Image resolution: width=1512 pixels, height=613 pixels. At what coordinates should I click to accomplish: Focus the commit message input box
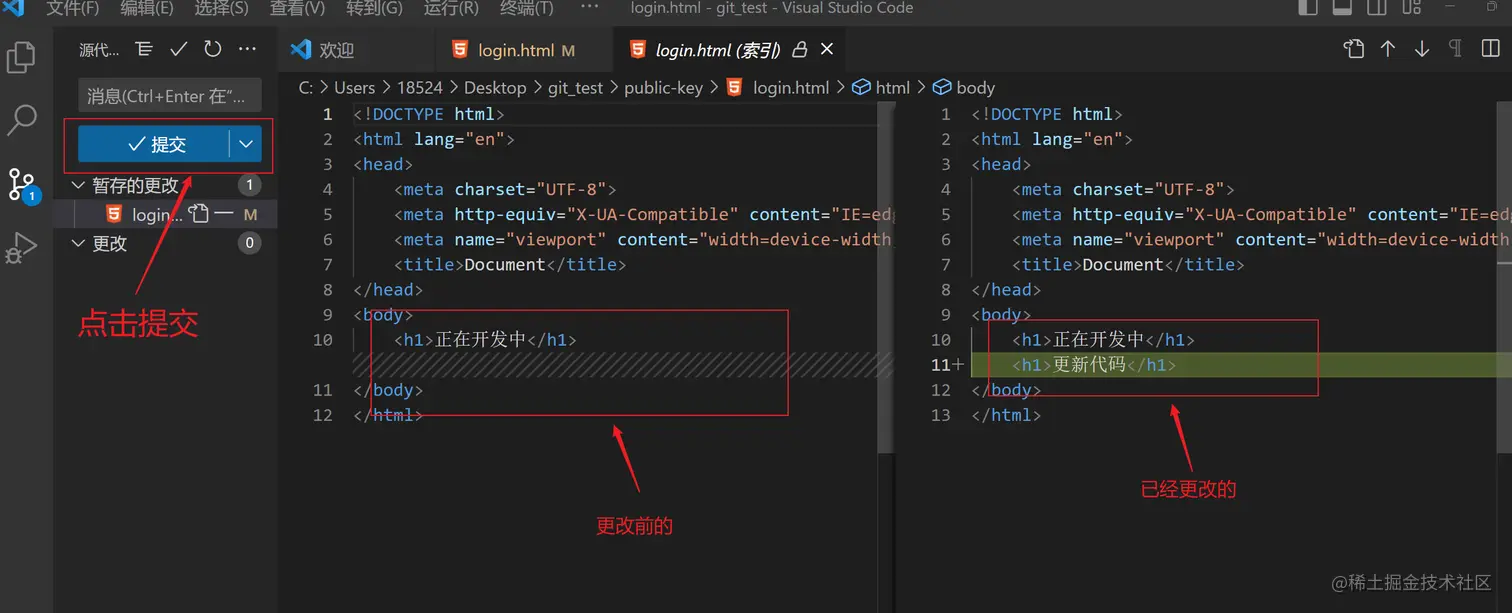(170, 96)
